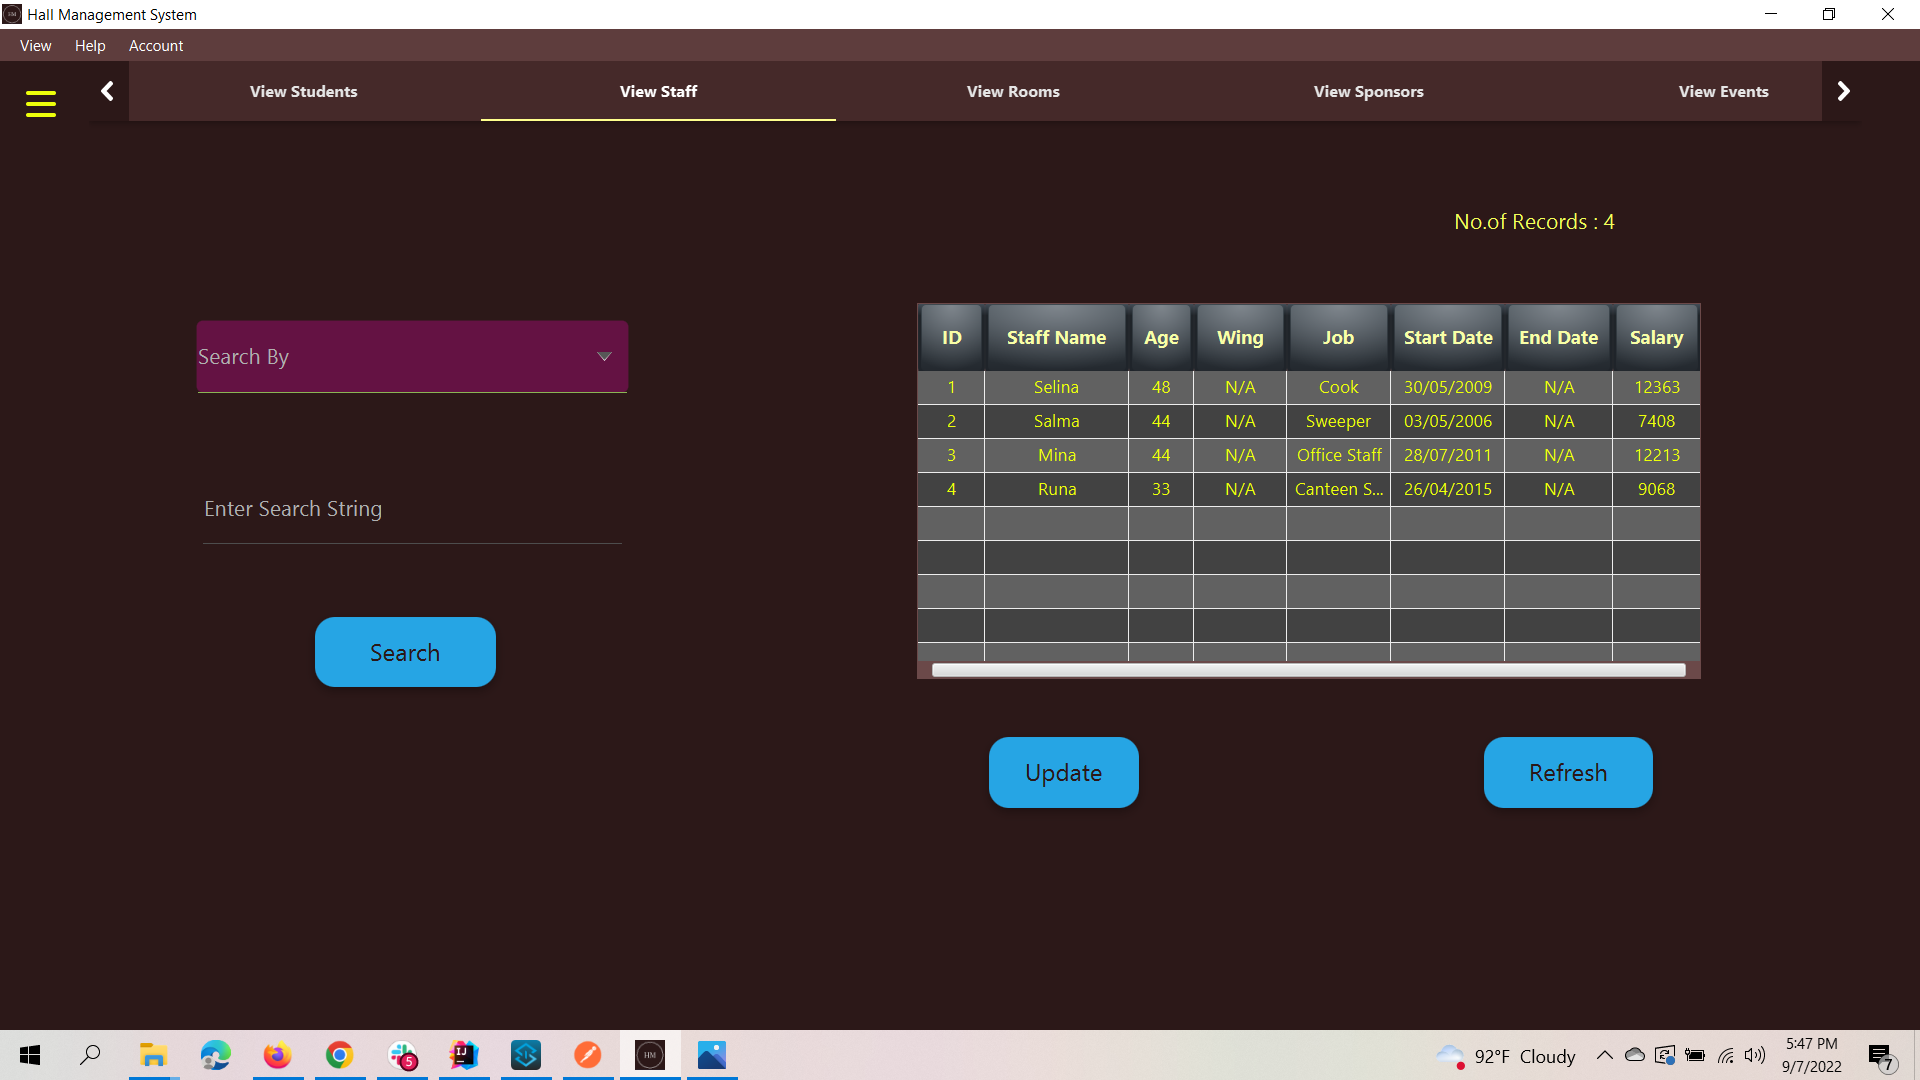Launch IntelliJ IDEA from the taskbar

[x=463, y=1055]
